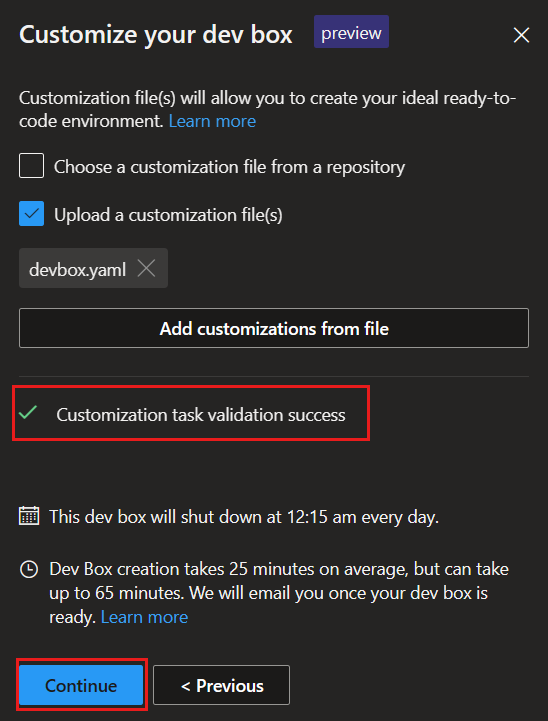Click the 'Upload a customization file(s)' label text
Viewport: 548px width, 721px height.
tap(168, 215)
